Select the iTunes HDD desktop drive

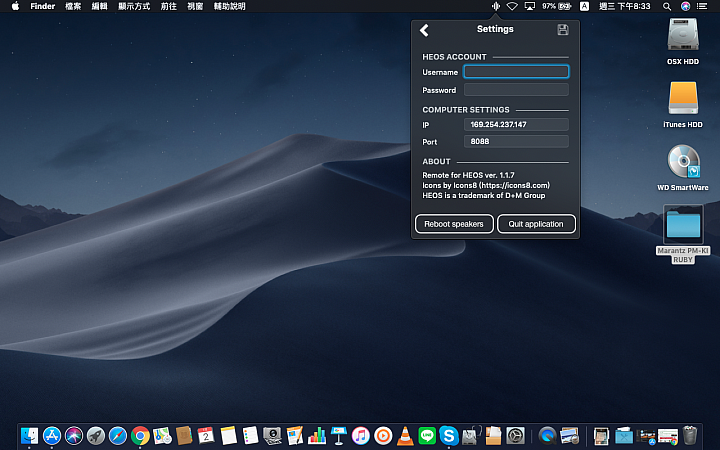coord(683,105)
